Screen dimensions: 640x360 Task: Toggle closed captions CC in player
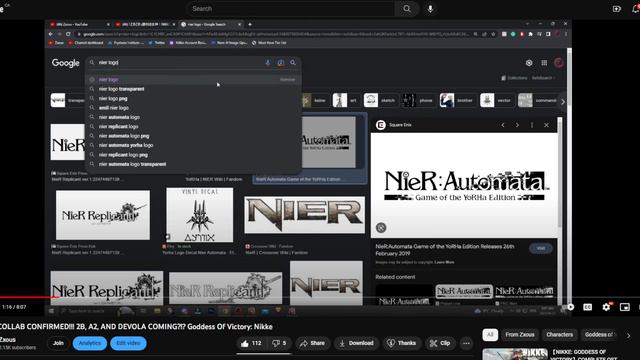587,307
